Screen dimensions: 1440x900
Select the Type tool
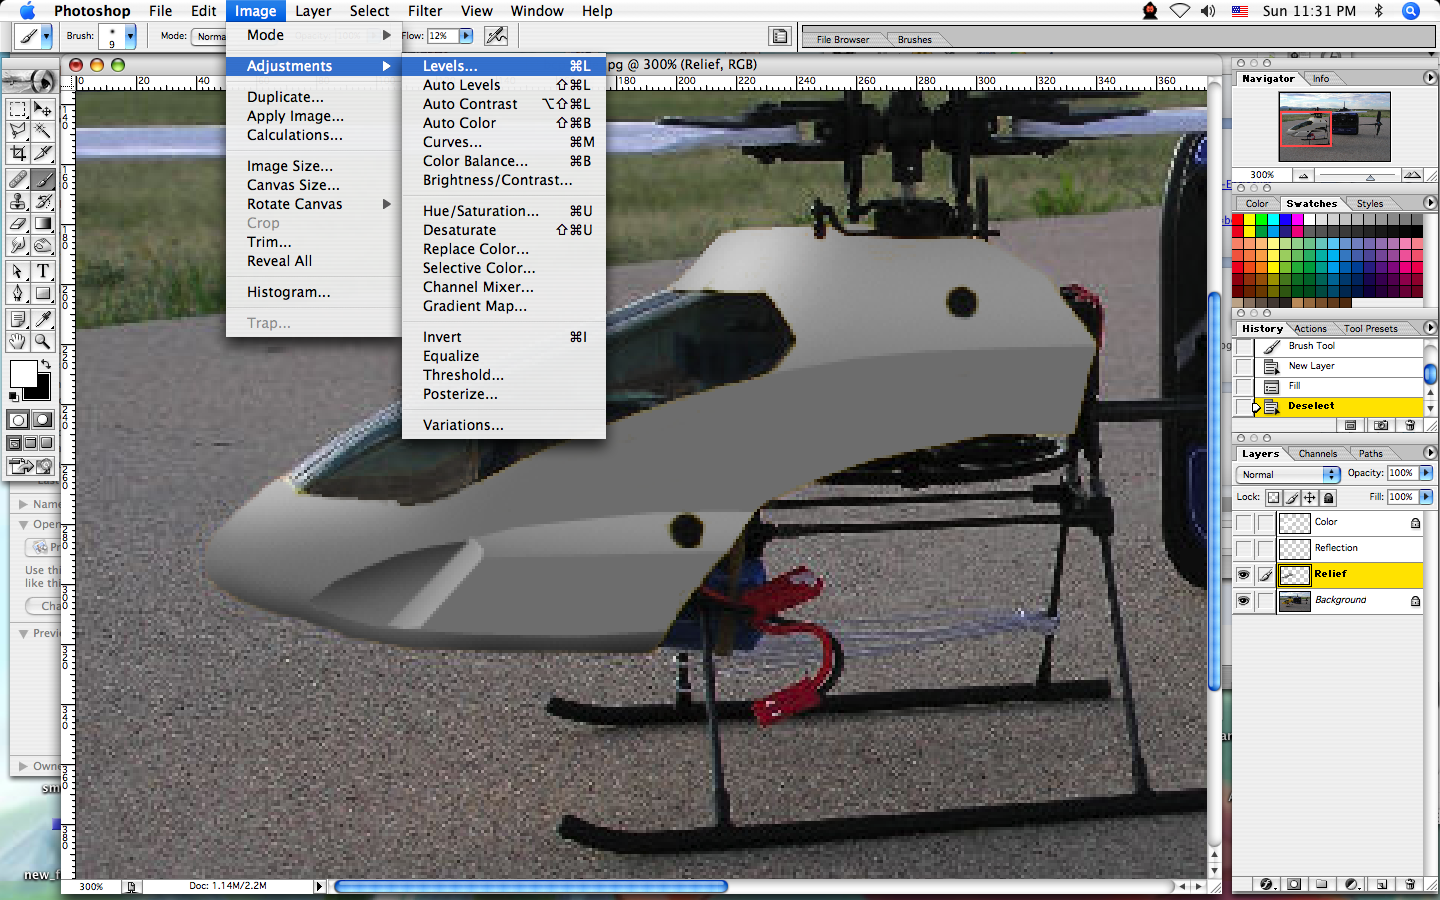click(43, 272)
